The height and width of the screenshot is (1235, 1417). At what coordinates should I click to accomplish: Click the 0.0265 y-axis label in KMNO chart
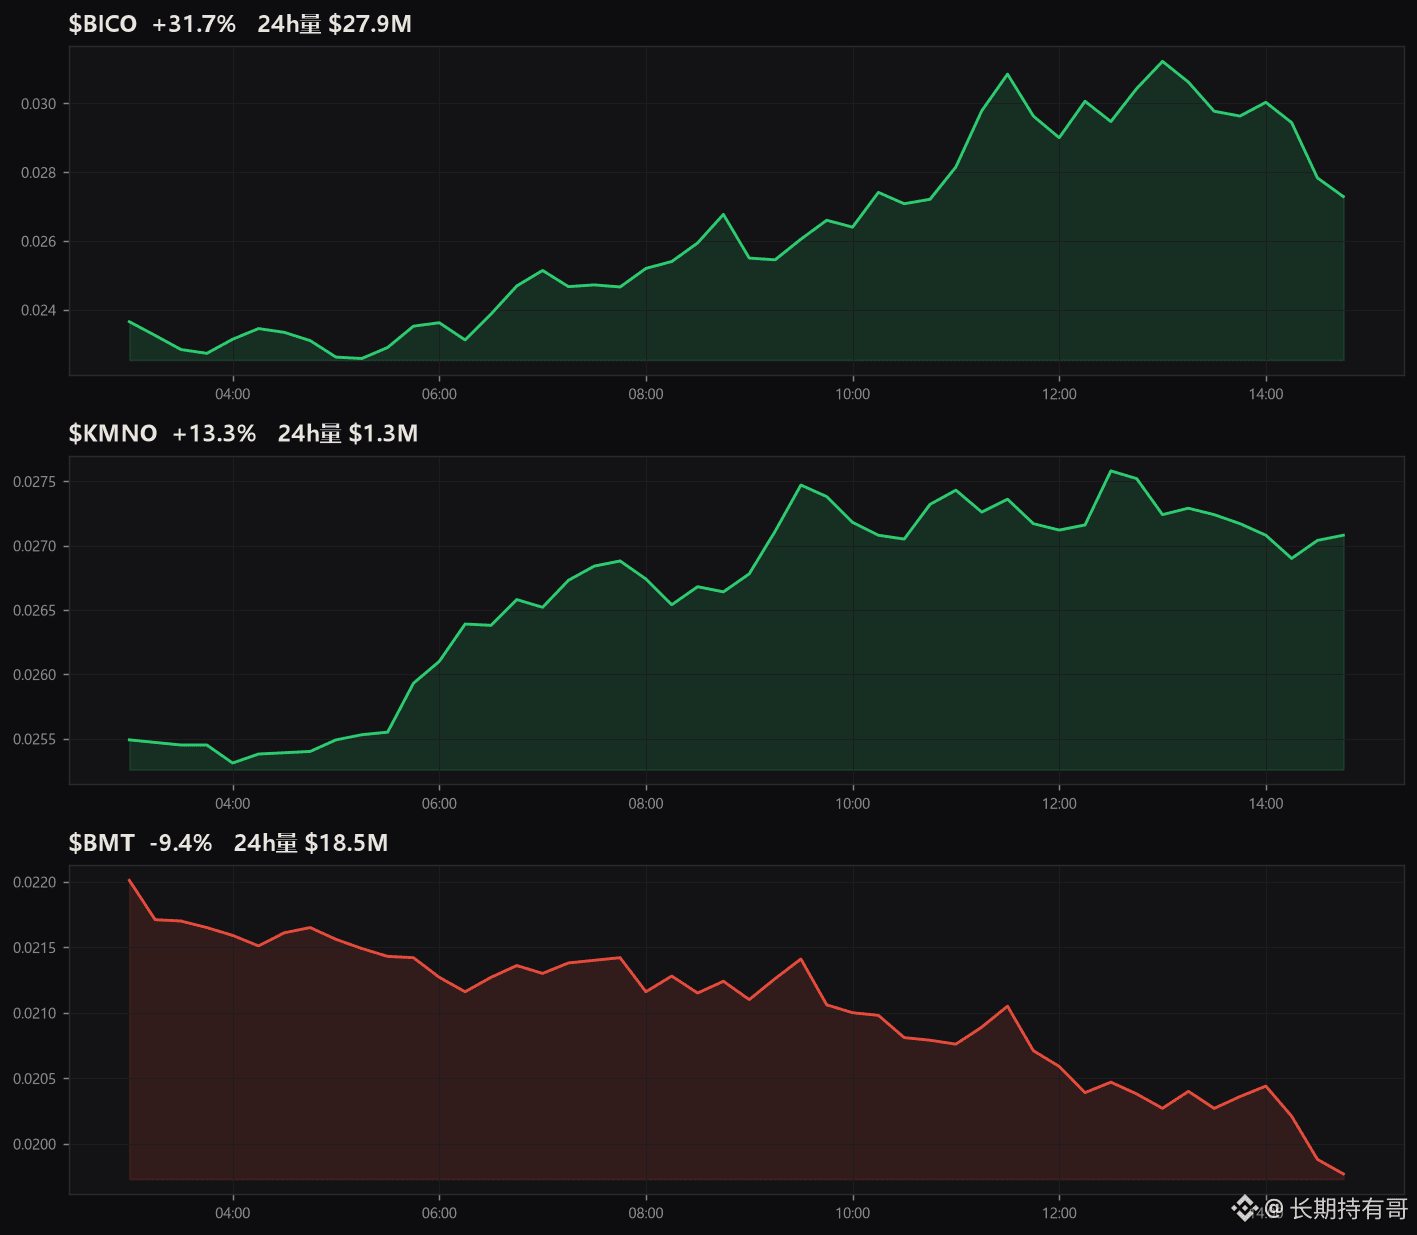pyautogui.click(x=35, y=611)
